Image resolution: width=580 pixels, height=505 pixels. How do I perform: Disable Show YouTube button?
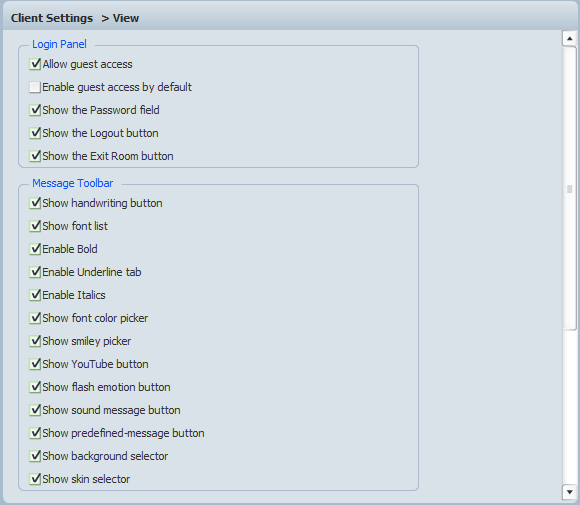coord(35,364)
